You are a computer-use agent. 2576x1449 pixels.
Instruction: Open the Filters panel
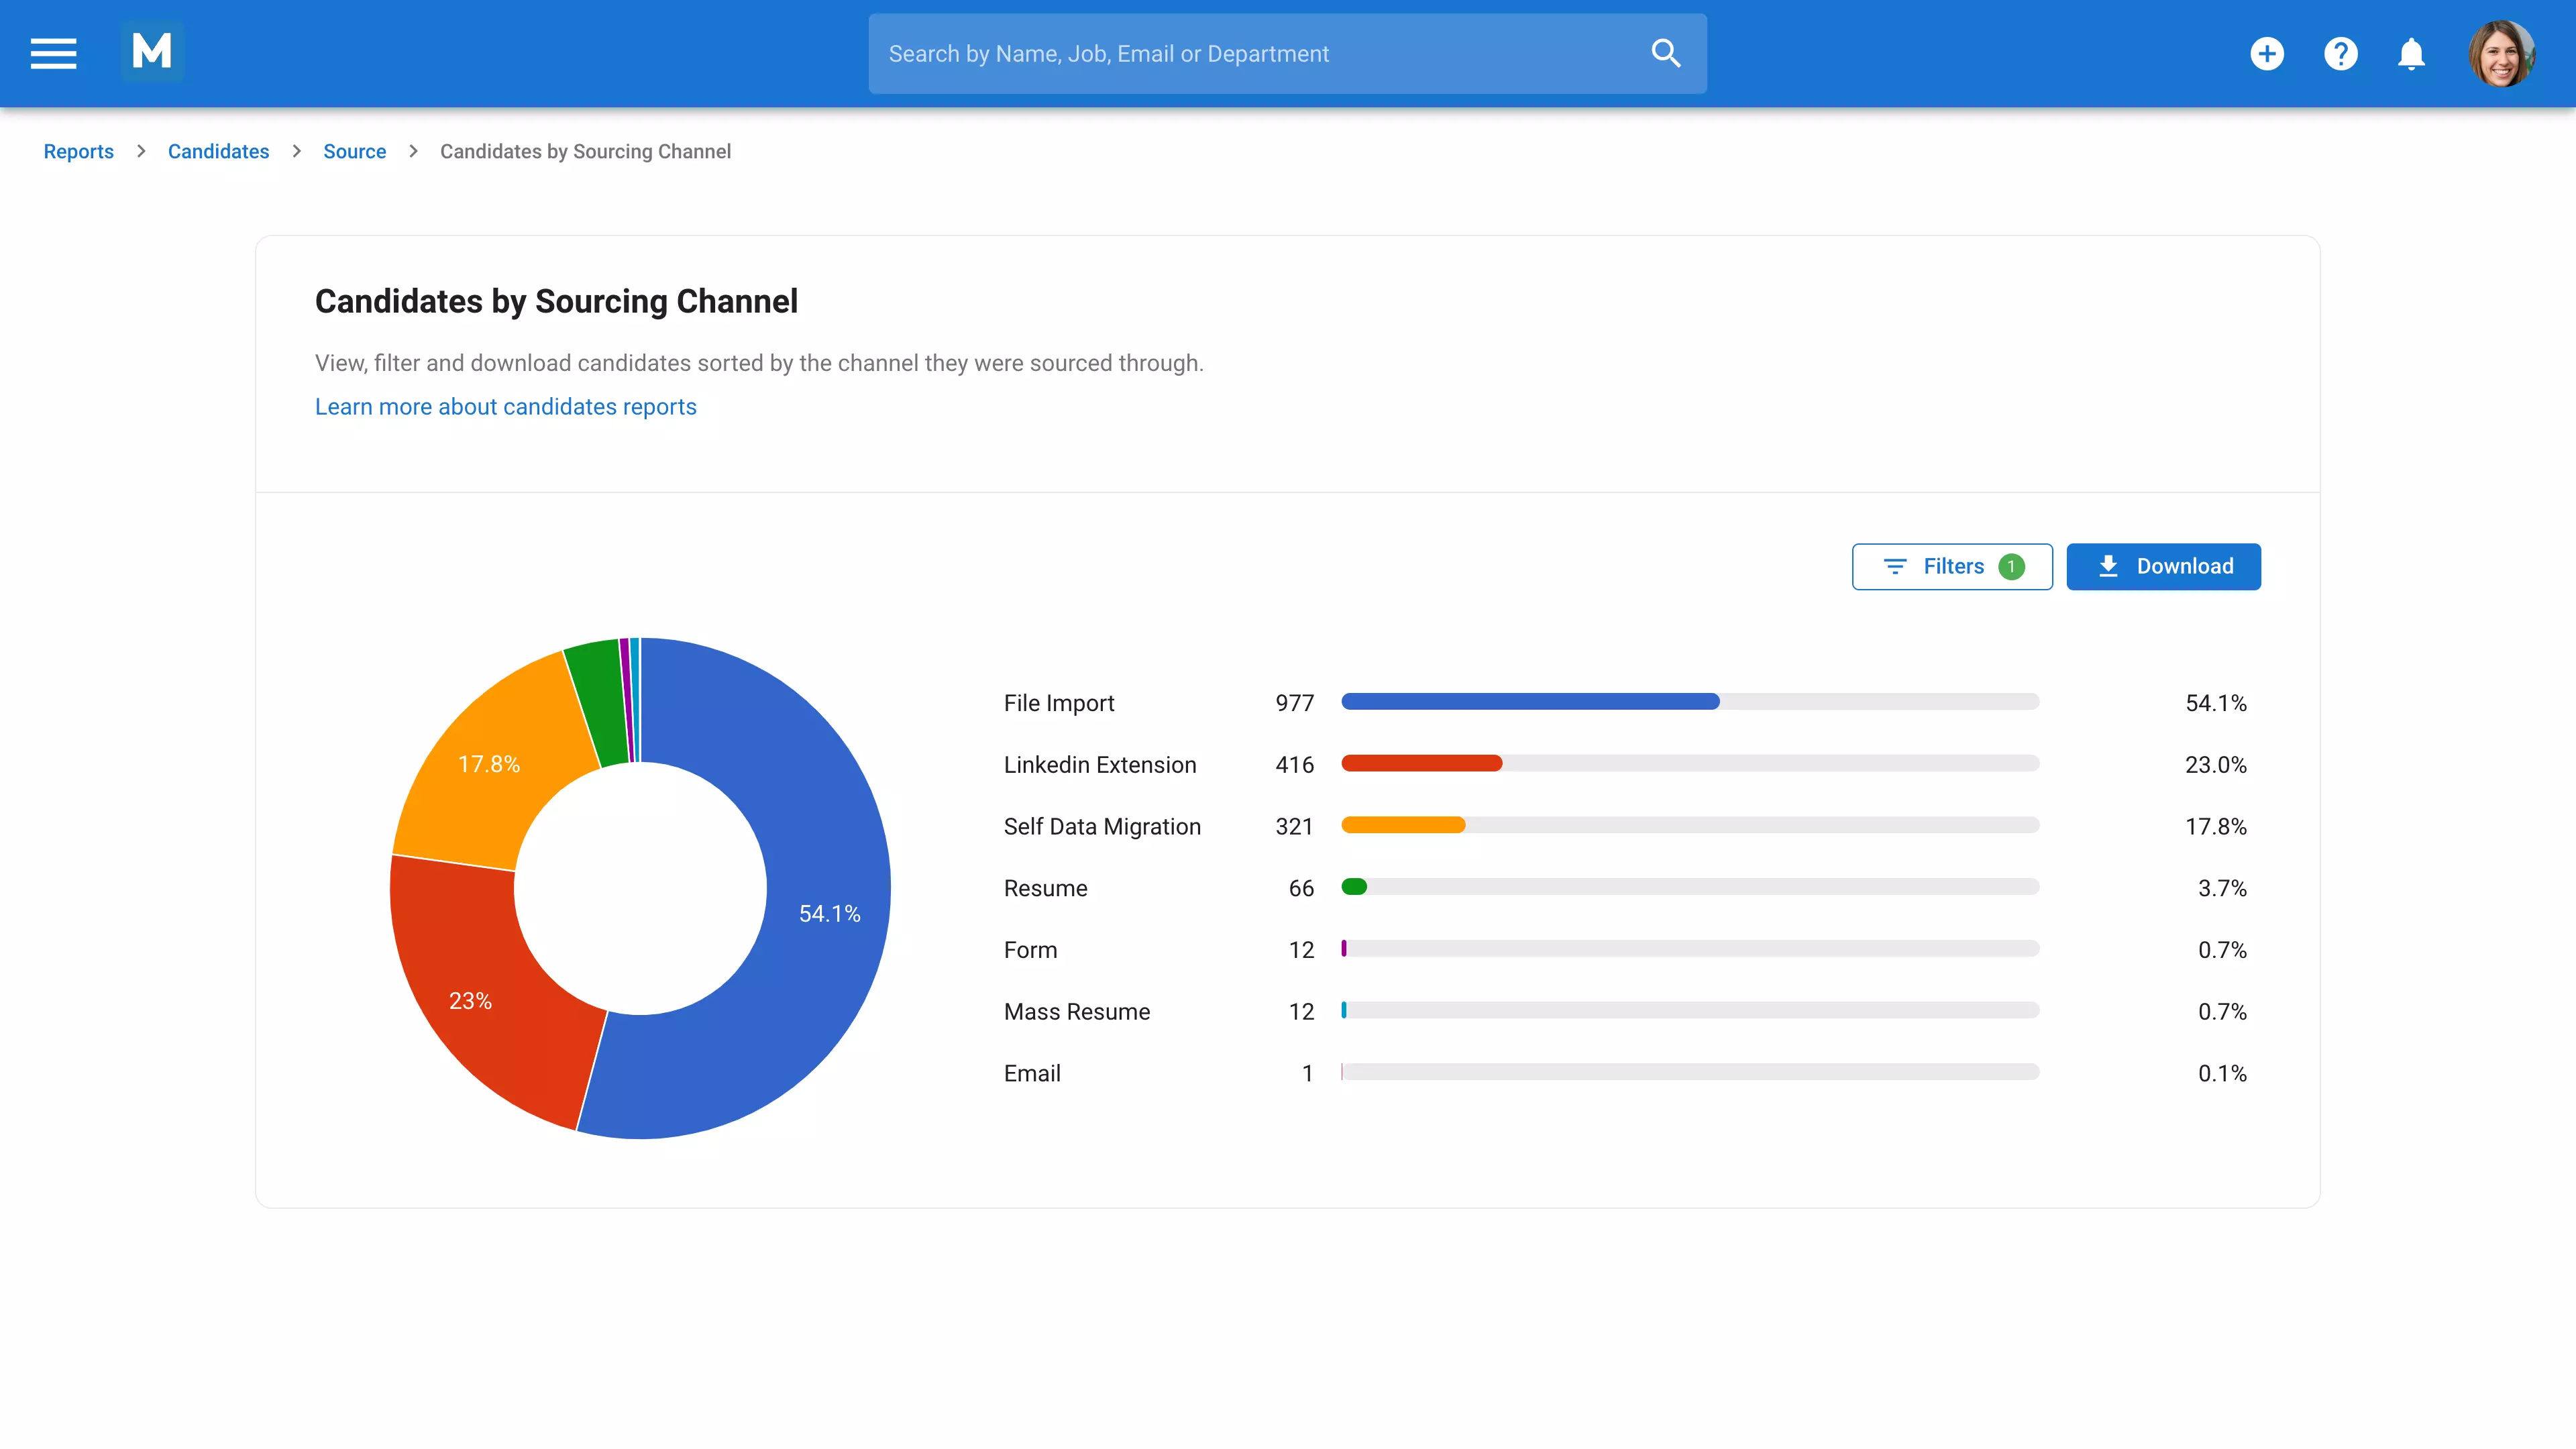pos(1951,566)
